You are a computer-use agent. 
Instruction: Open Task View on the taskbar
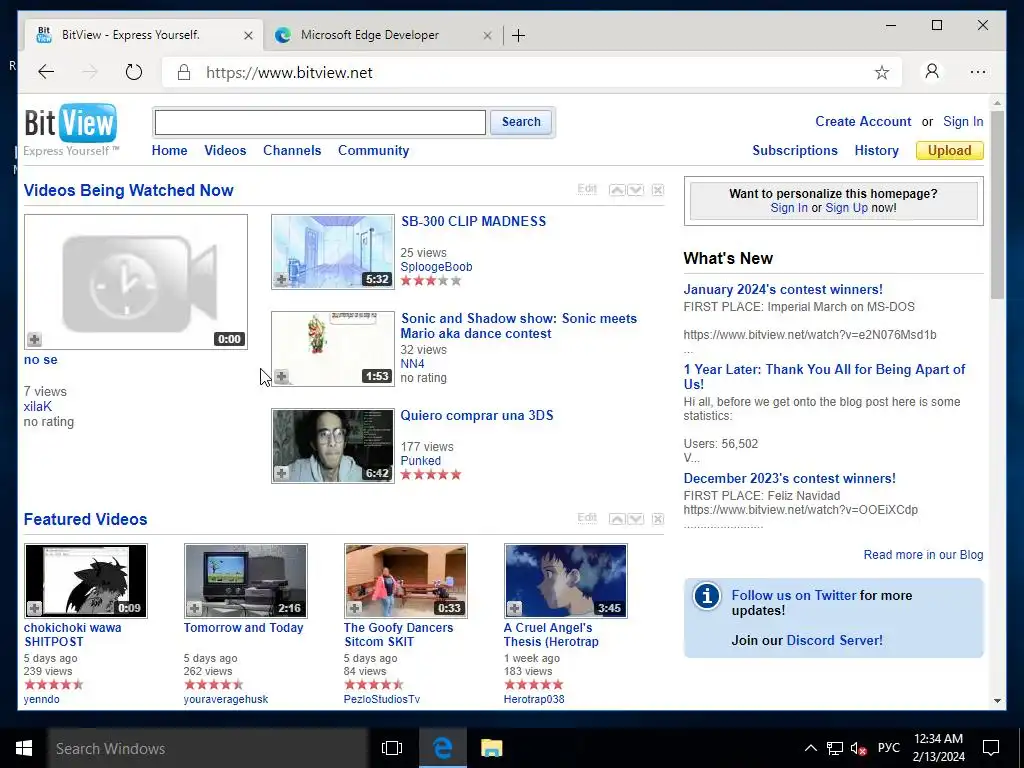click(391, 748)
